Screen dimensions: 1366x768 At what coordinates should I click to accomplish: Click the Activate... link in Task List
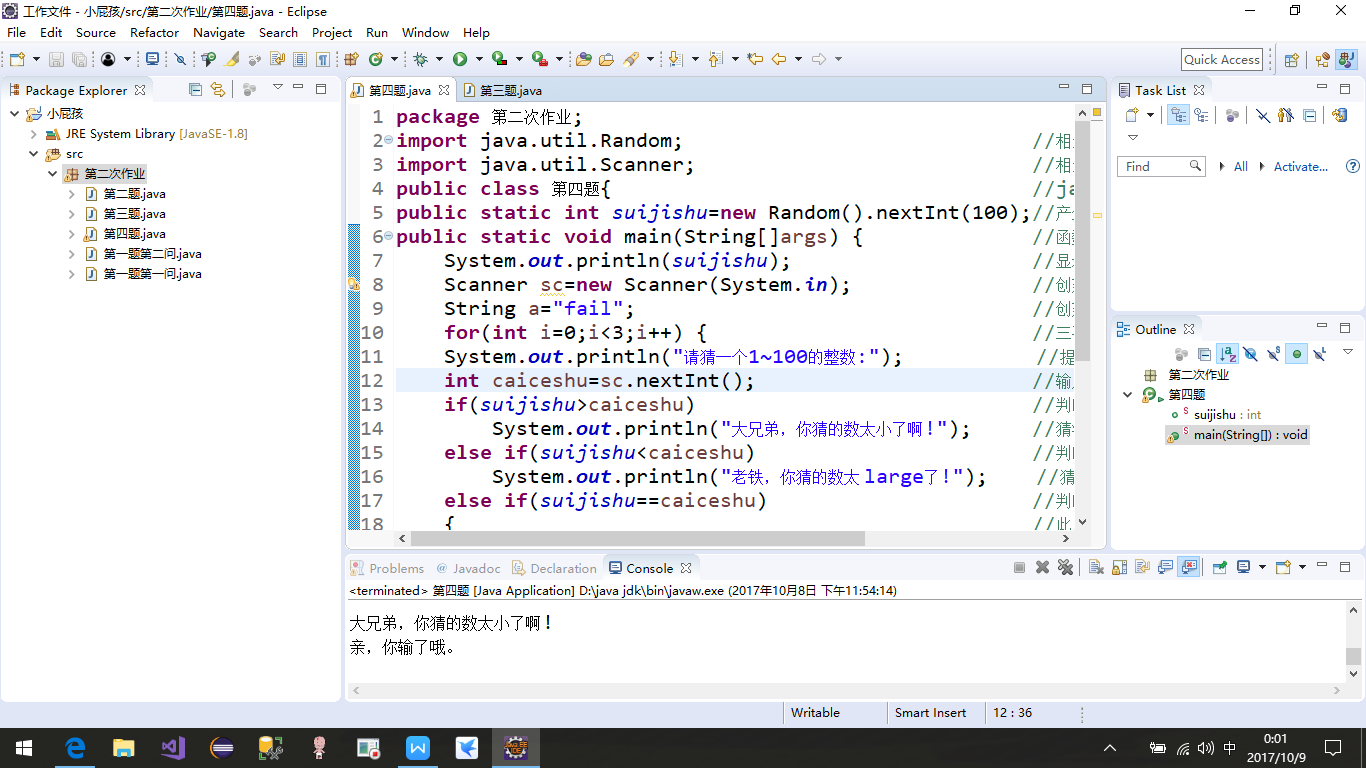[1300, 167]
